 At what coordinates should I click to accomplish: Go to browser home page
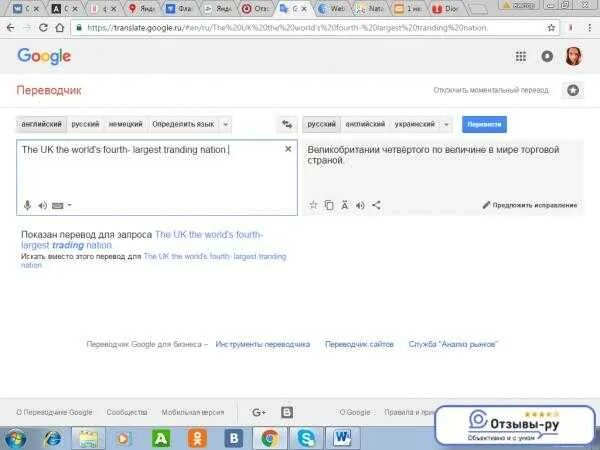[x=60, y=28]
